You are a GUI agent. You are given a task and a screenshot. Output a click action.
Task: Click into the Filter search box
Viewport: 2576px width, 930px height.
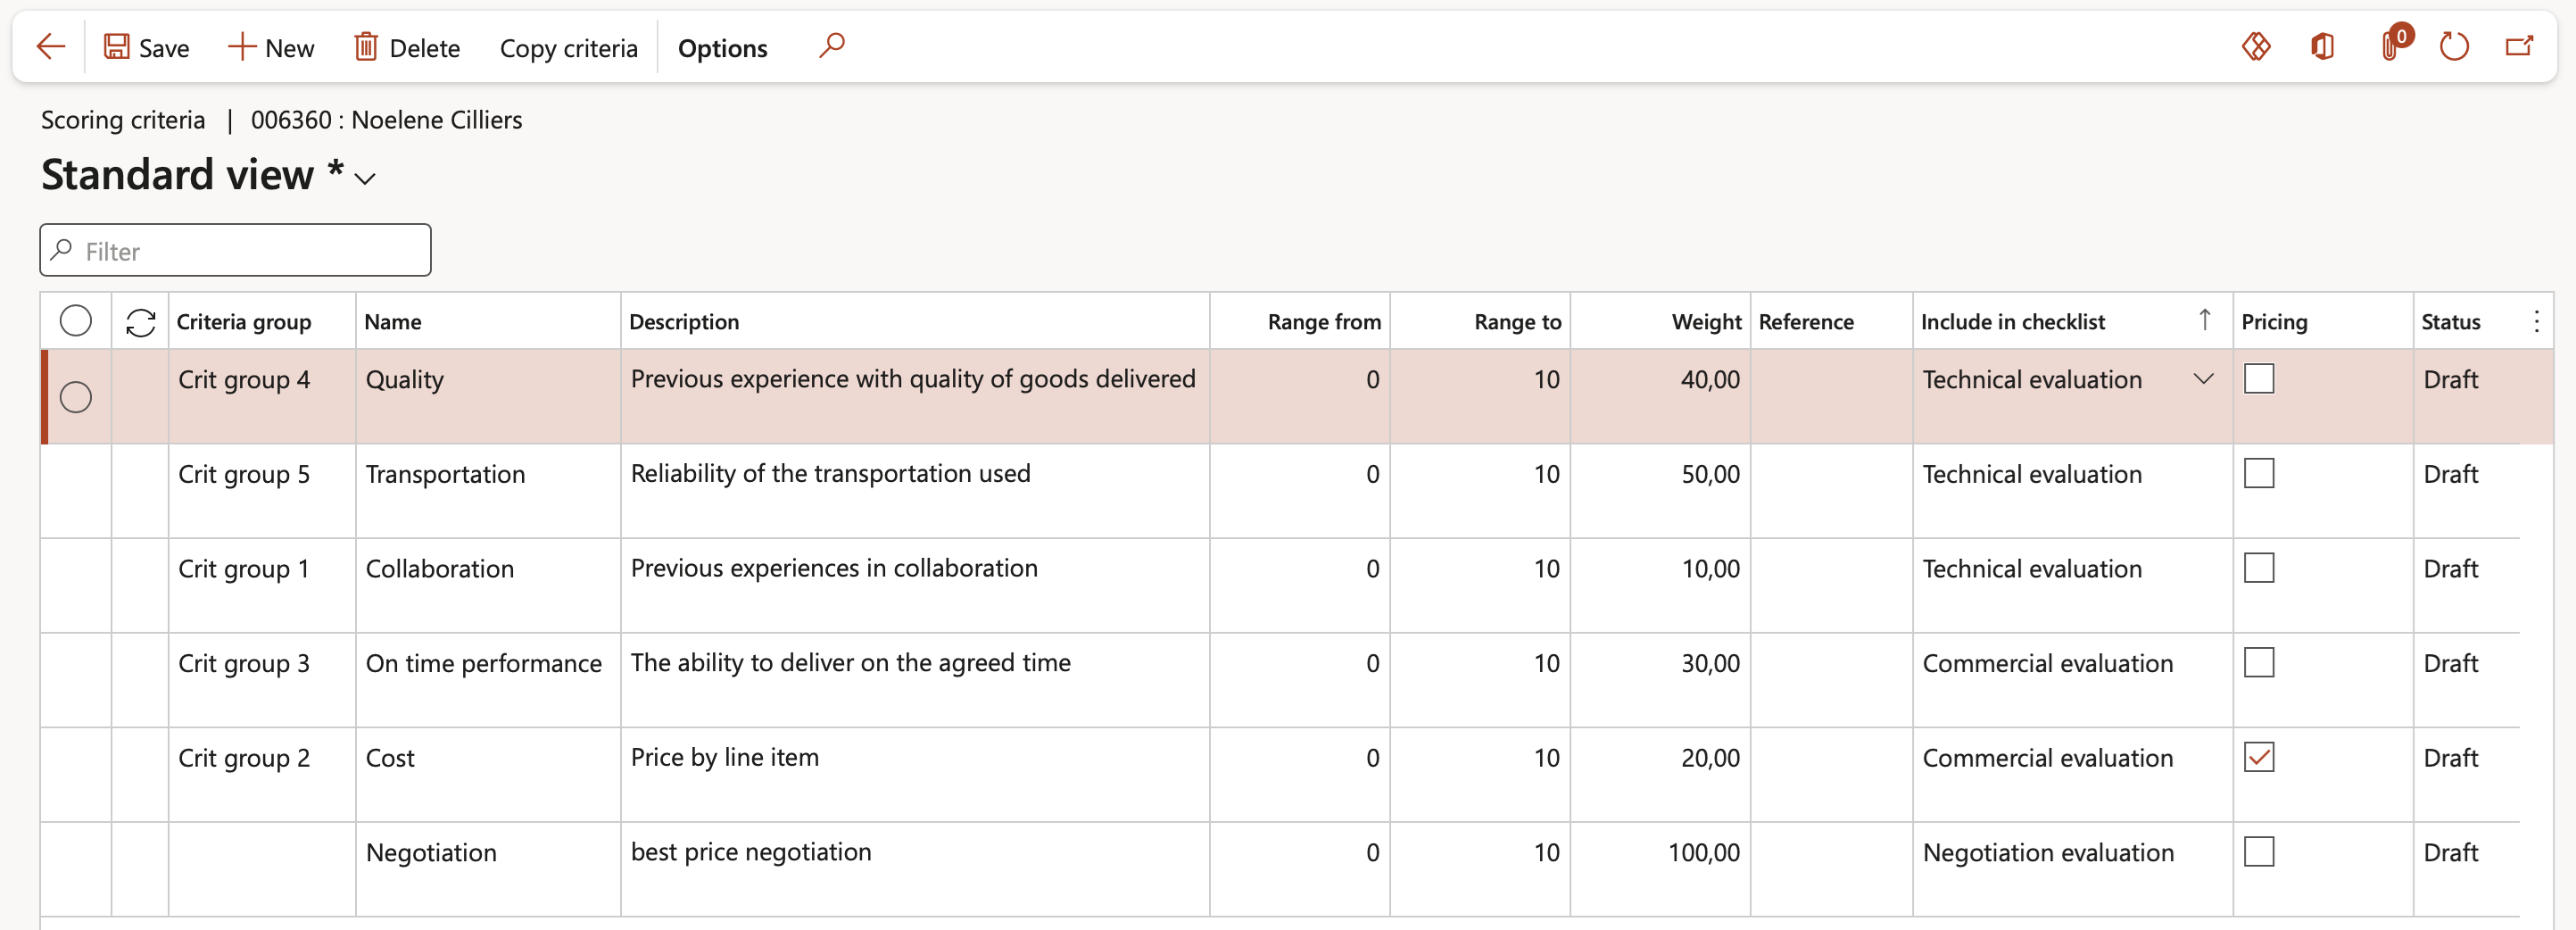[235, 250]
